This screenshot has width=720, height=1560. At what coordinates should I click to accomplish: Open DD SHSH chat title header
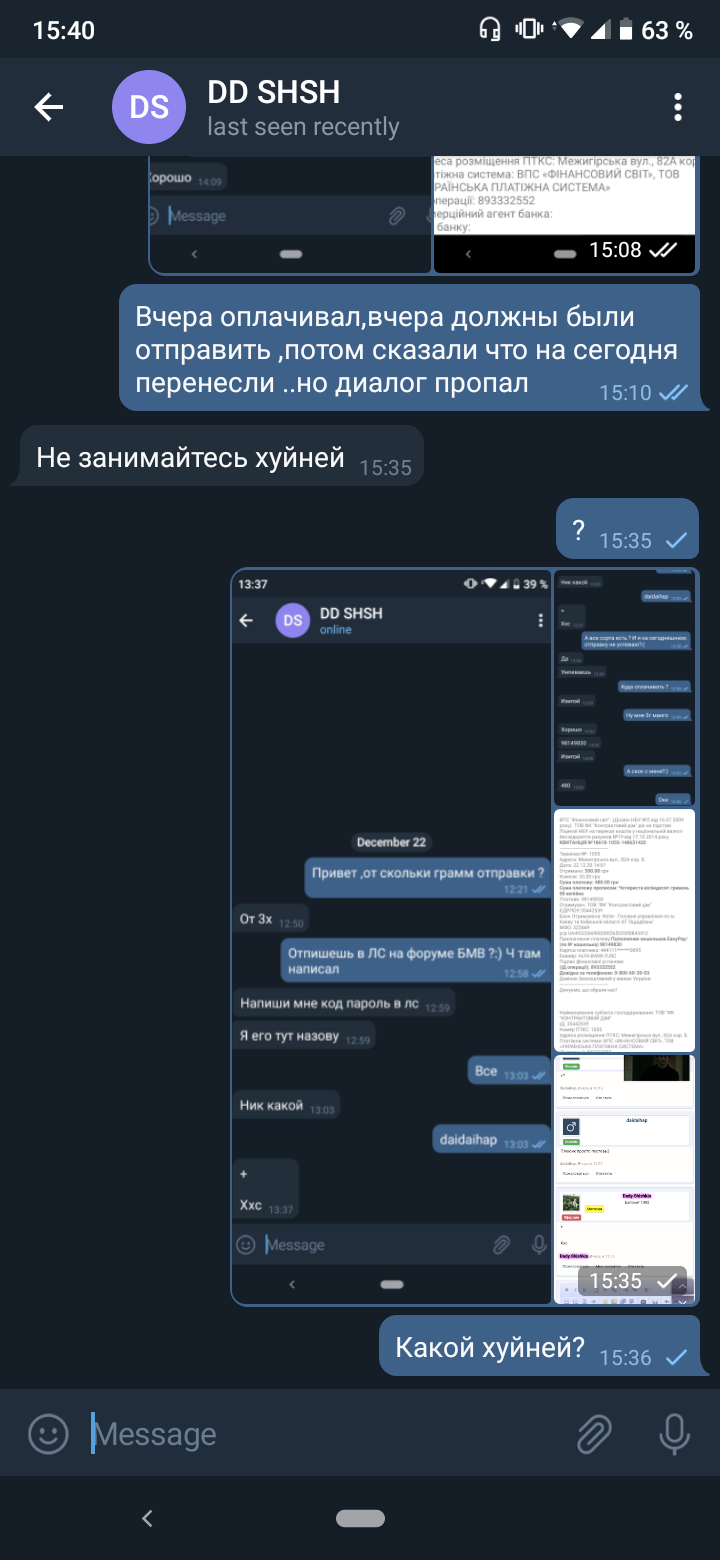(x=303, y=108)
